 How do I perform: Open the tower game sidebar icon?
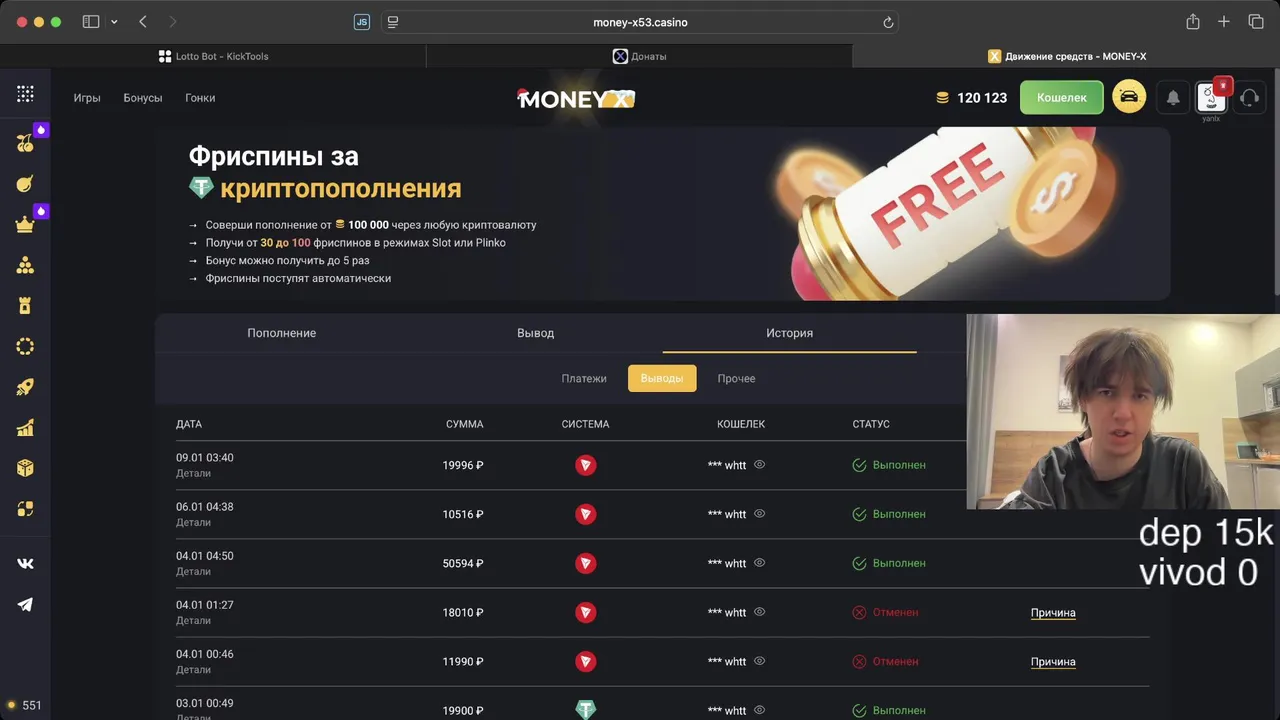point(25,306)
